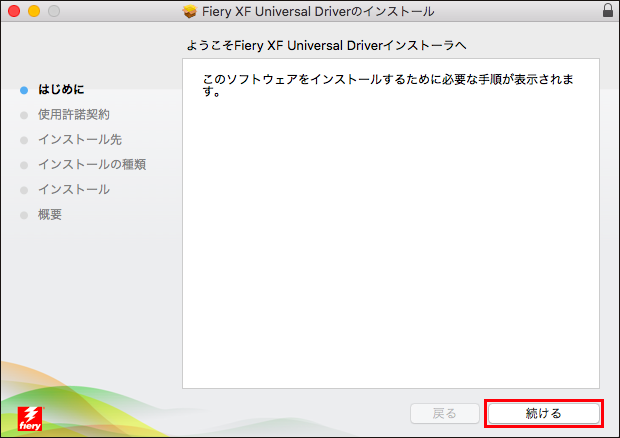This screenshot has height=438, width=620.
Task: Click the Fiery logo in the bottom-left corner
Action: pos(30,419)
